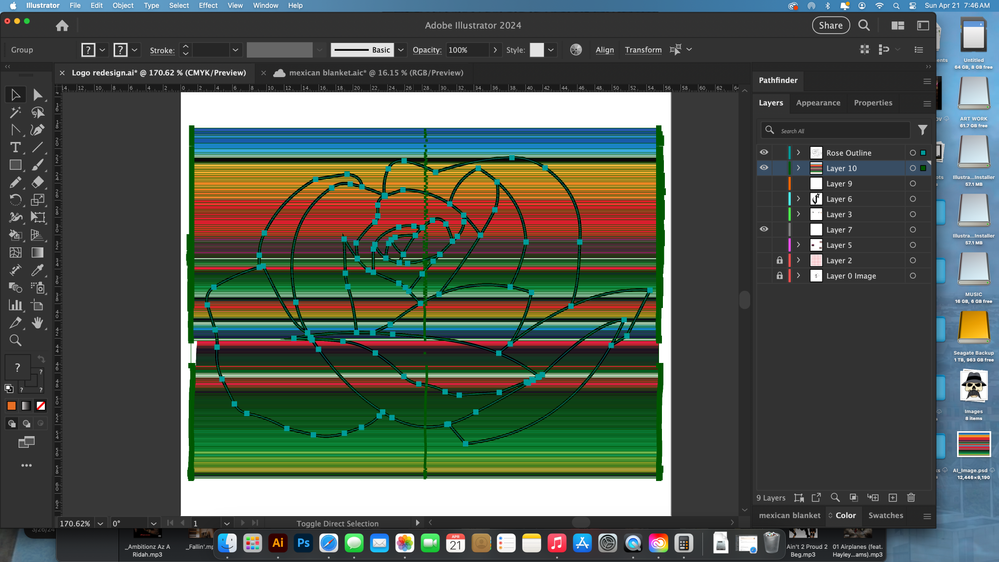Select the Zoom tool
Image resolution: width=999 pixels, height=562 pixels.
click(x=15, y=340)
